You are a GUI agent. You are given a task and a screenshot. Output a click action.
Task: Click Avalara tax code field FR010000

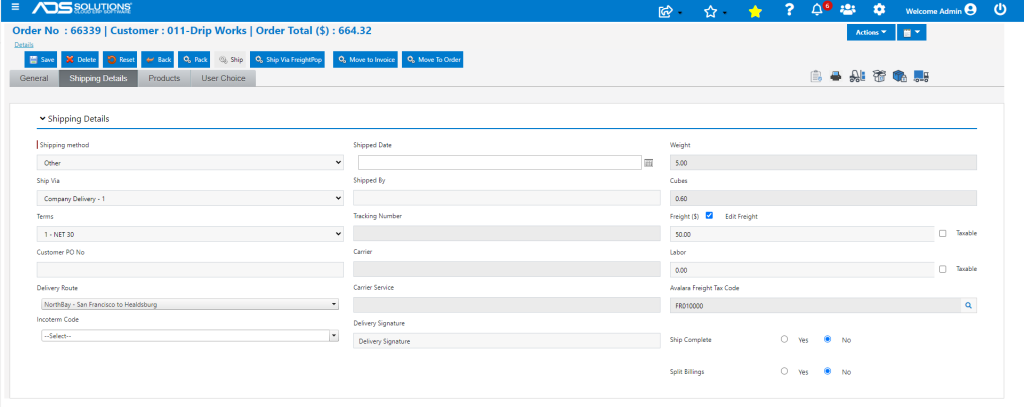click(x=814, y=305)
